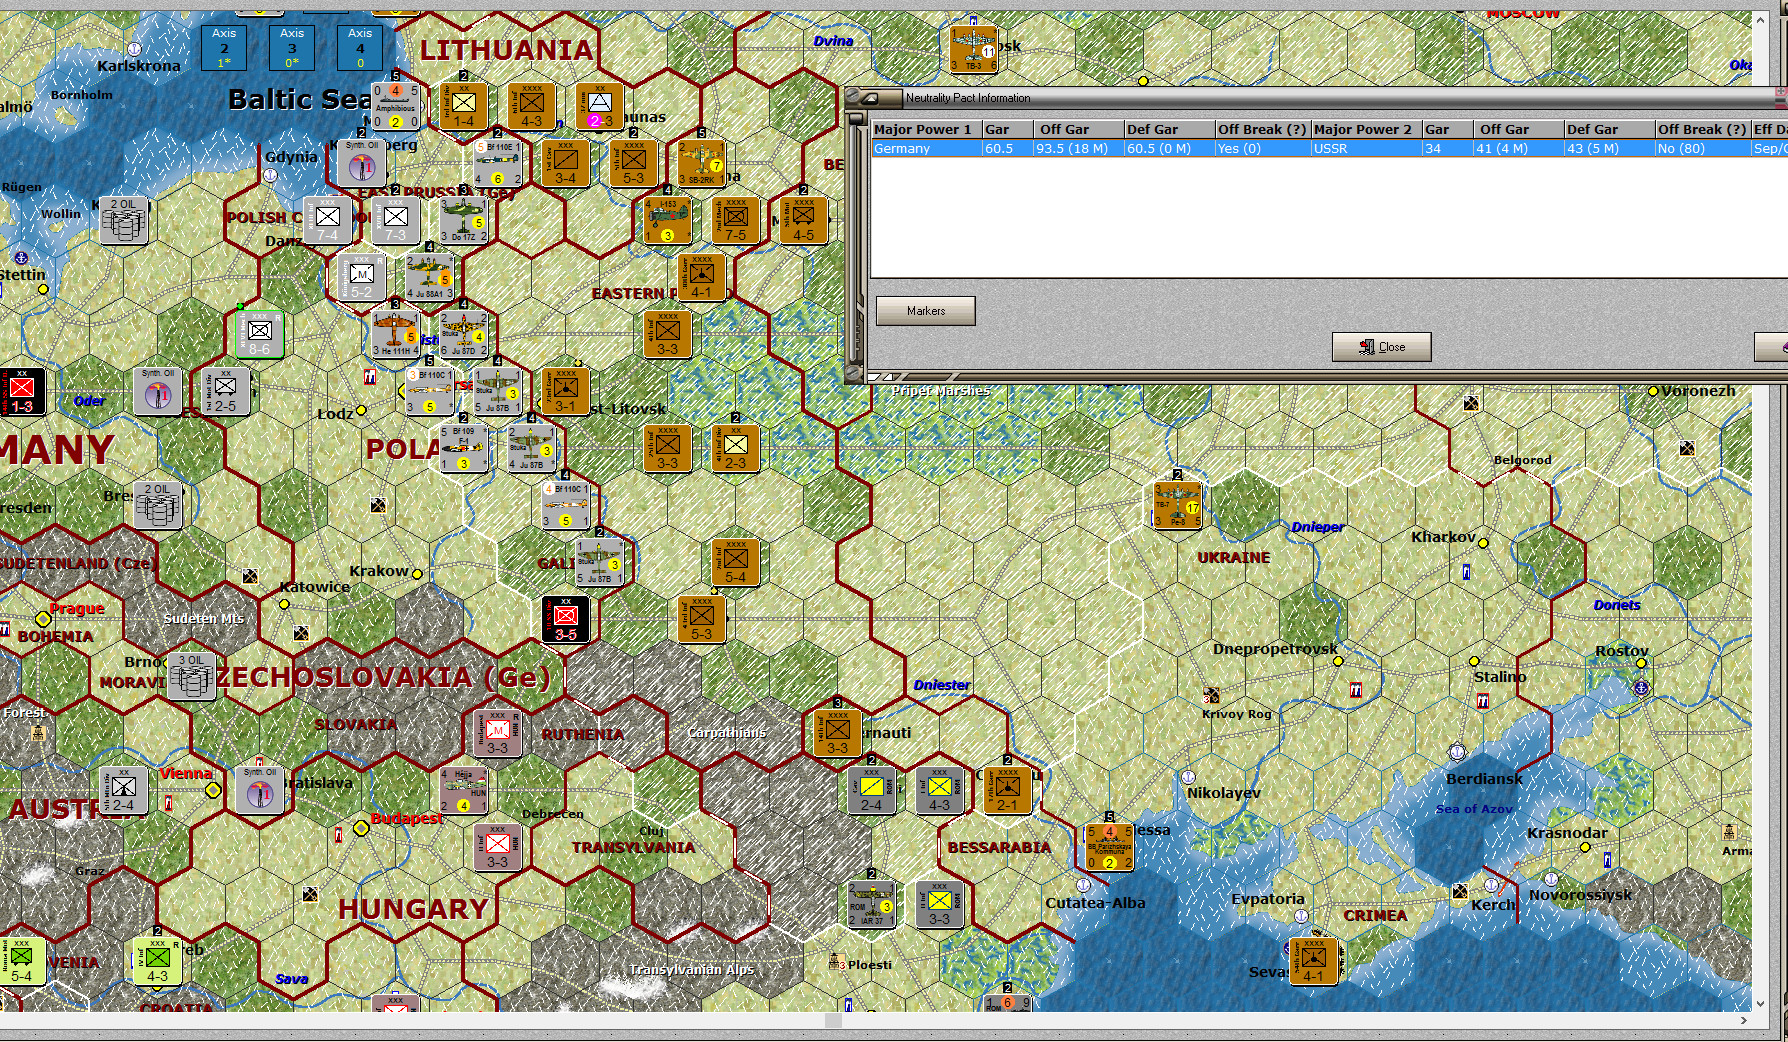Select the Amphibious naval counter in the Baltic

click(395, 106)
